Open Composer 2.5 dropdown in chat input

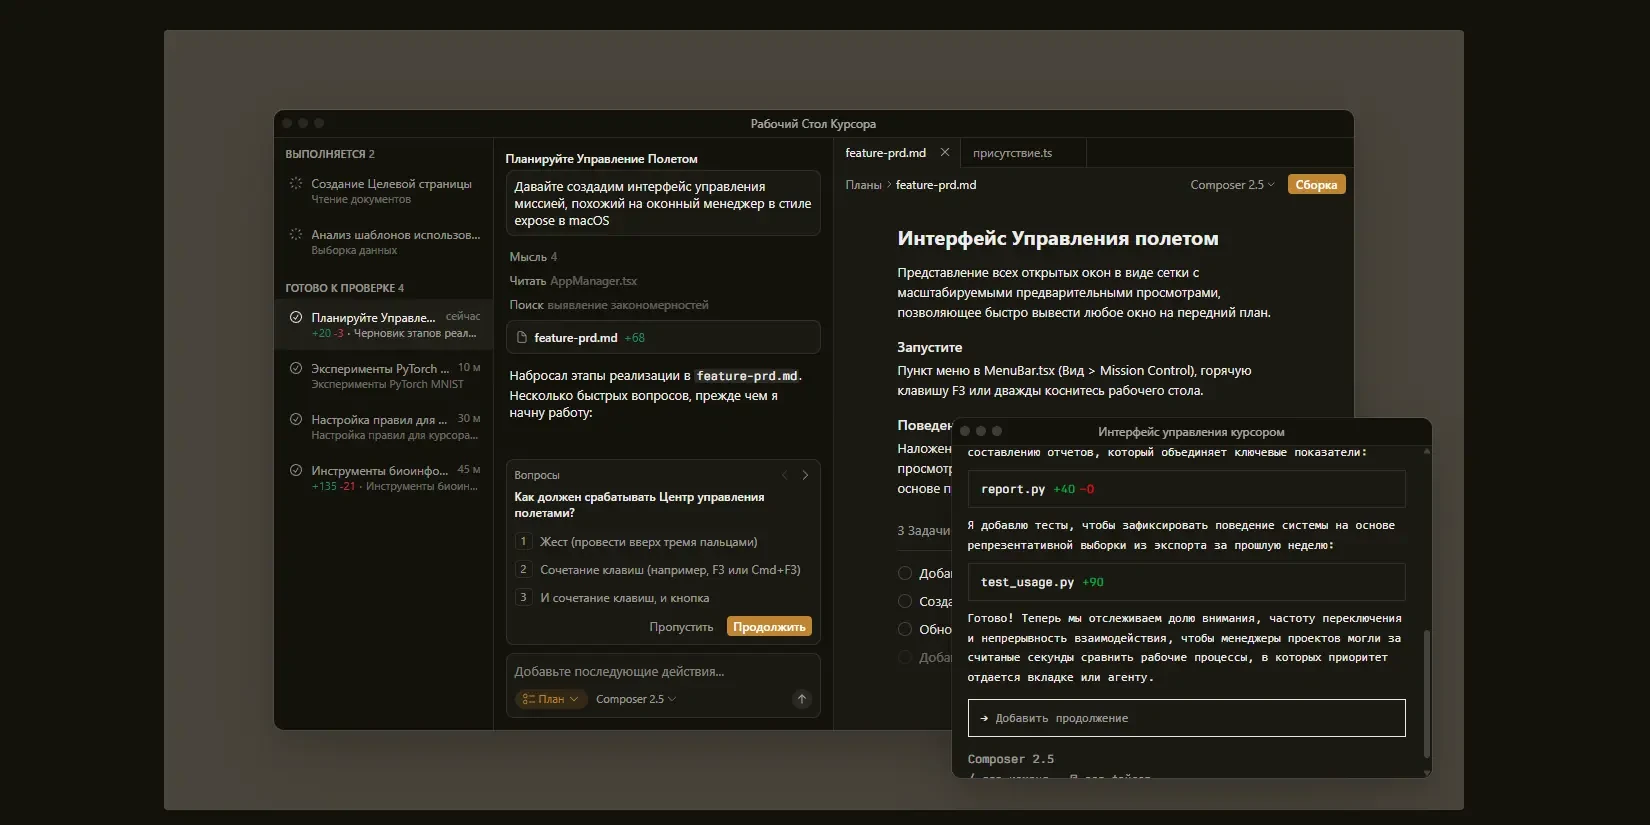click(636, 699)
